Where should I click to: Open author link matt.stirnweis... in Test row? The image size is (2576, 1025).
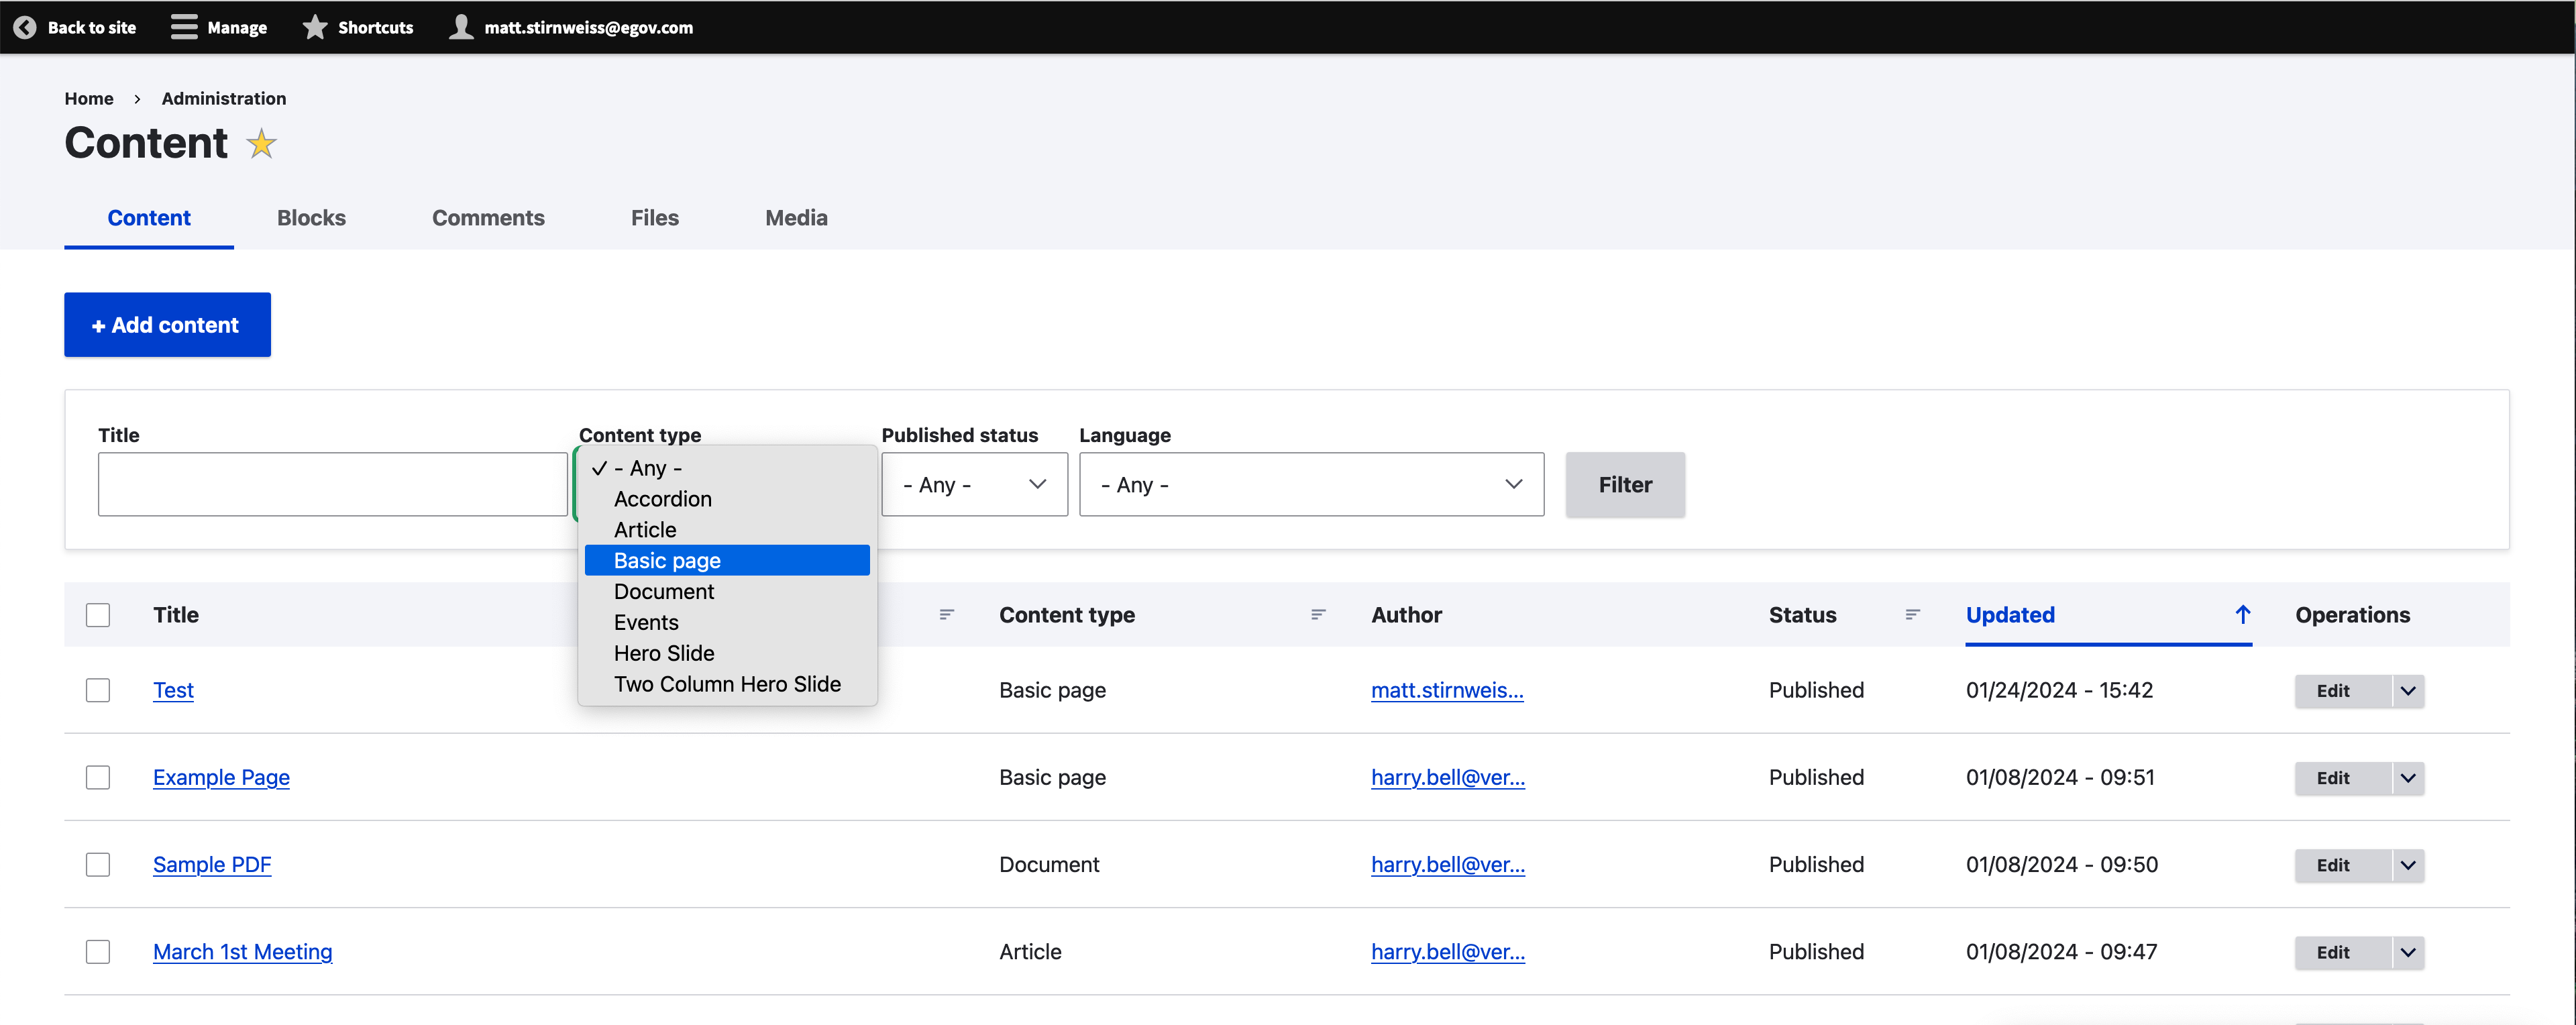click(x=1447, y=690)
